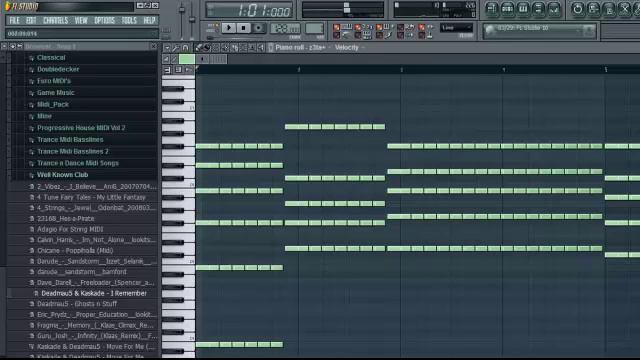The height and width of the screenshot is (360, 640).
Task: Expand the Doubledecker folder
Action: (x=58, y=69)
